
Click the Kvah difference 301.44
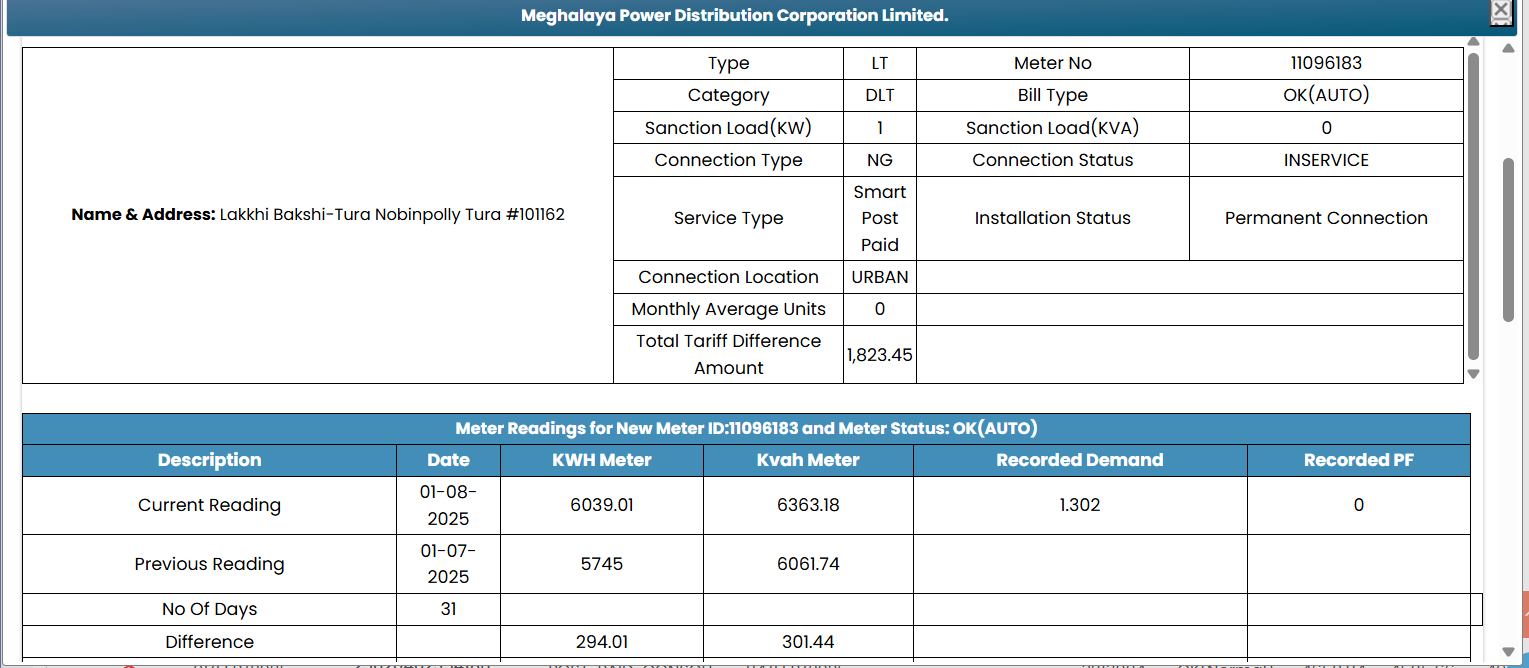pyautogui.click(x=808, y=642)
